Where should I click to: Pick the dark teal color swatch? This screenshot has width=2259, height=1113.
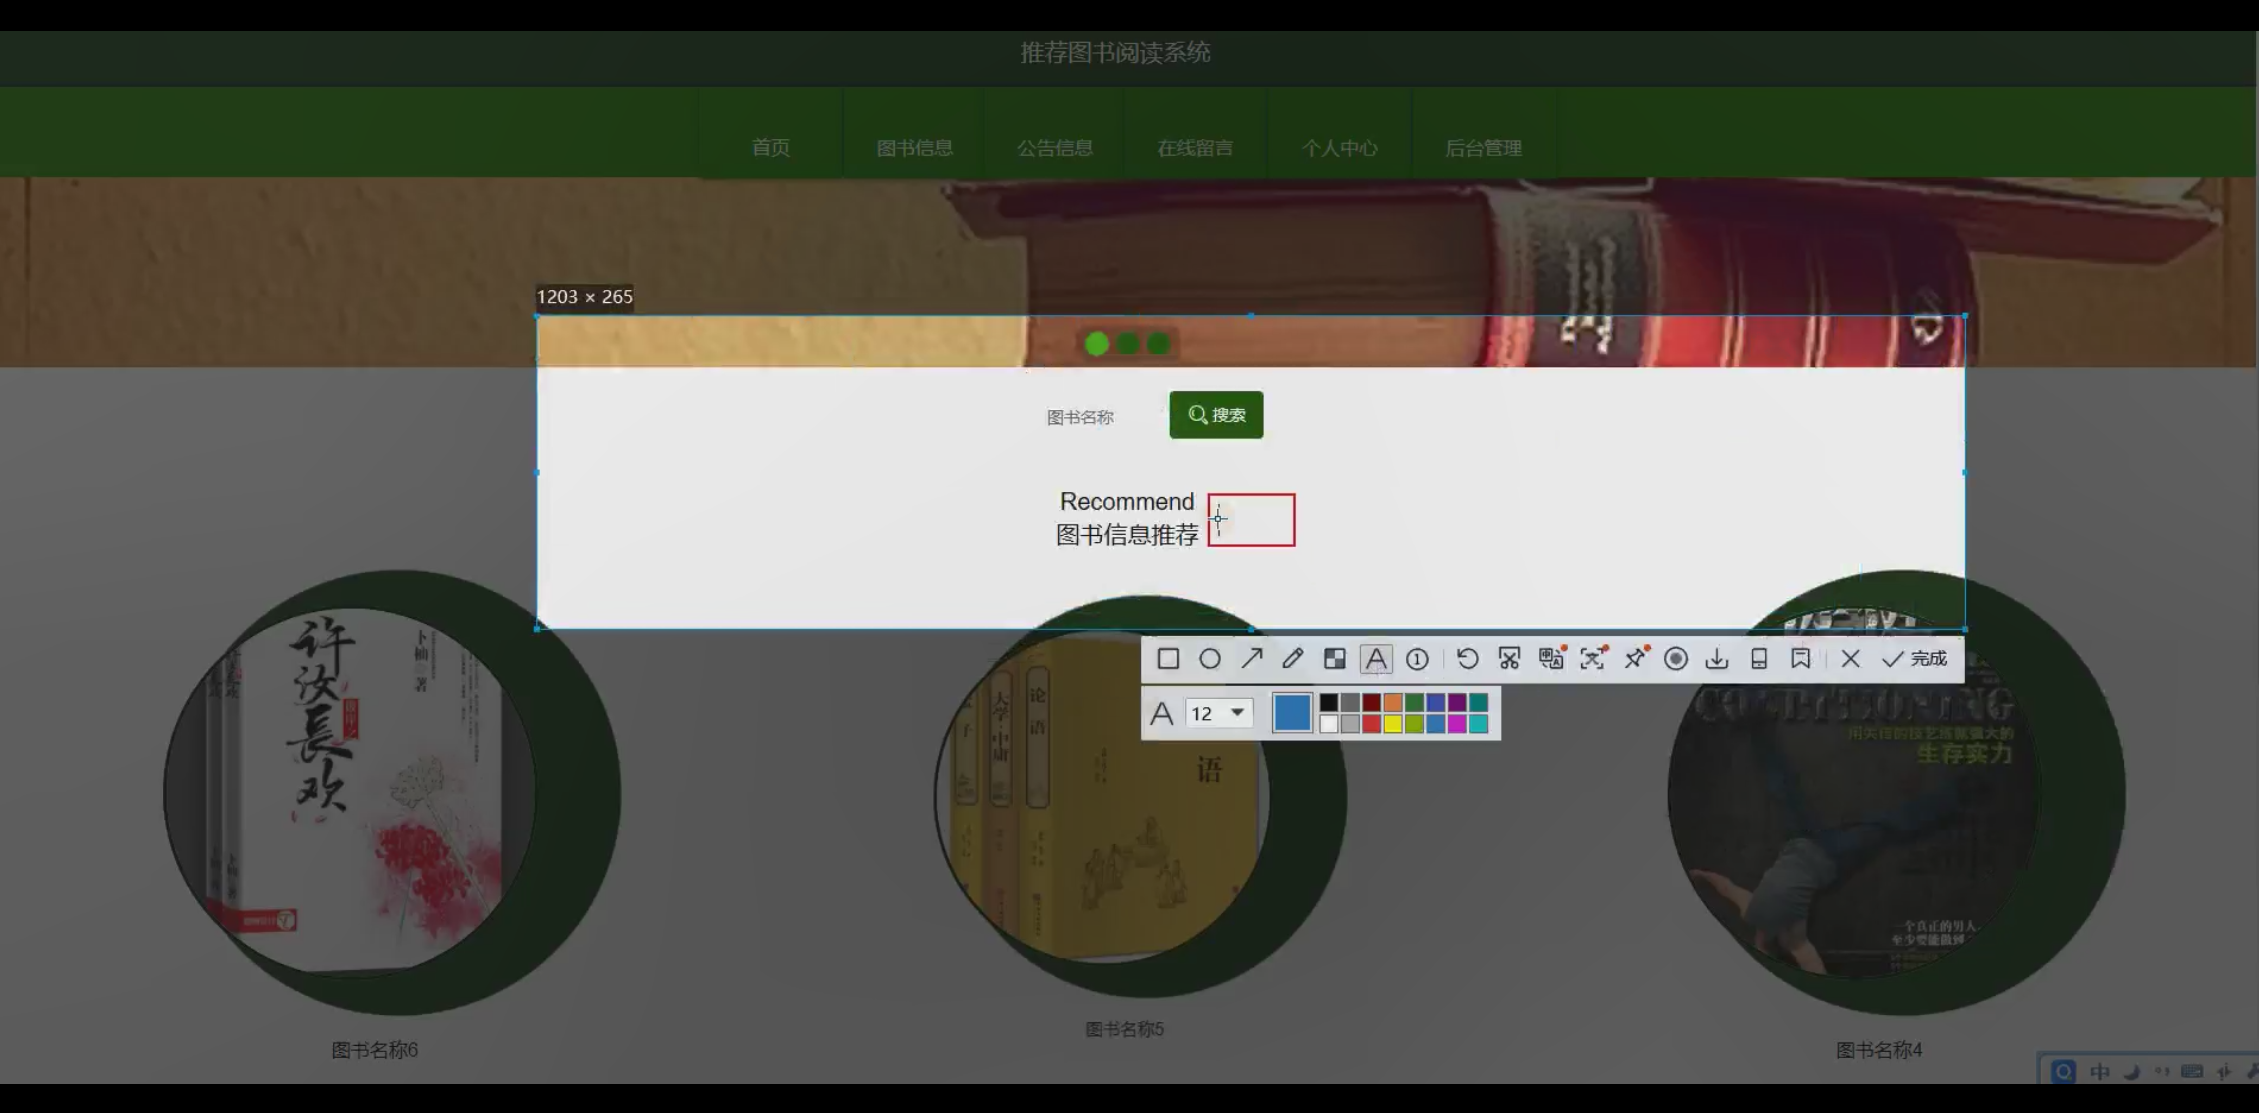click(x=1478, y=703)
